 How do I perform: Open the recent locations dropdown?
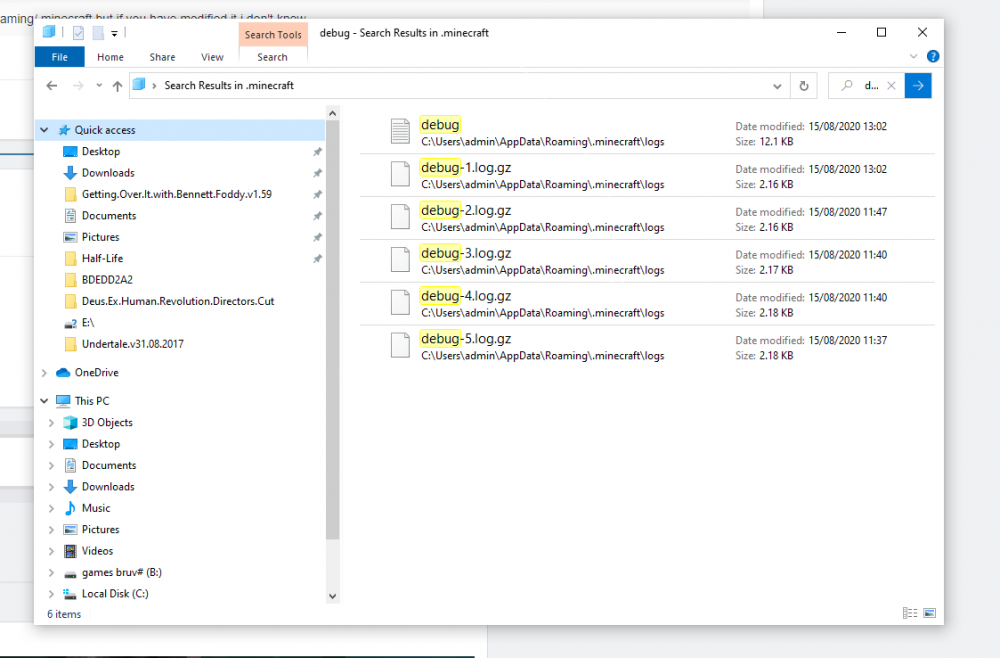(x=99, y=85)
